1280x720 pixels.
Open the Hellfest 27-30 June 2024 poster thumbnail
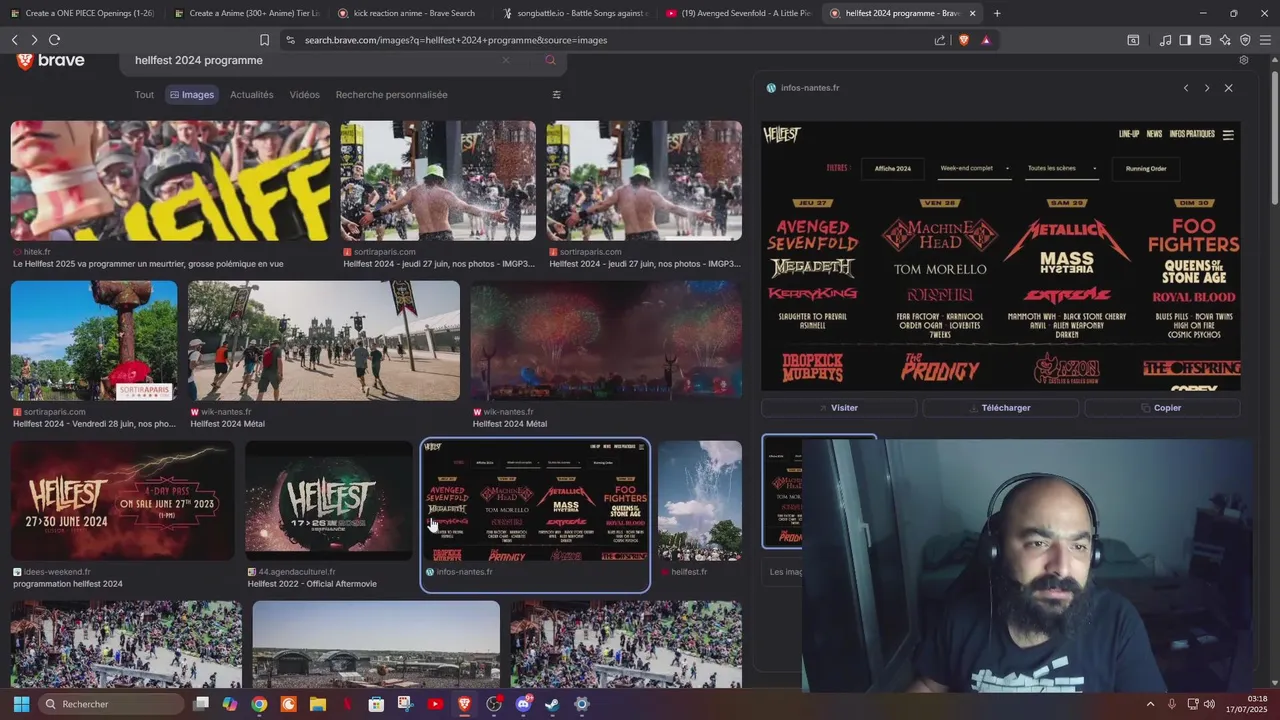[x=123, y=501]
